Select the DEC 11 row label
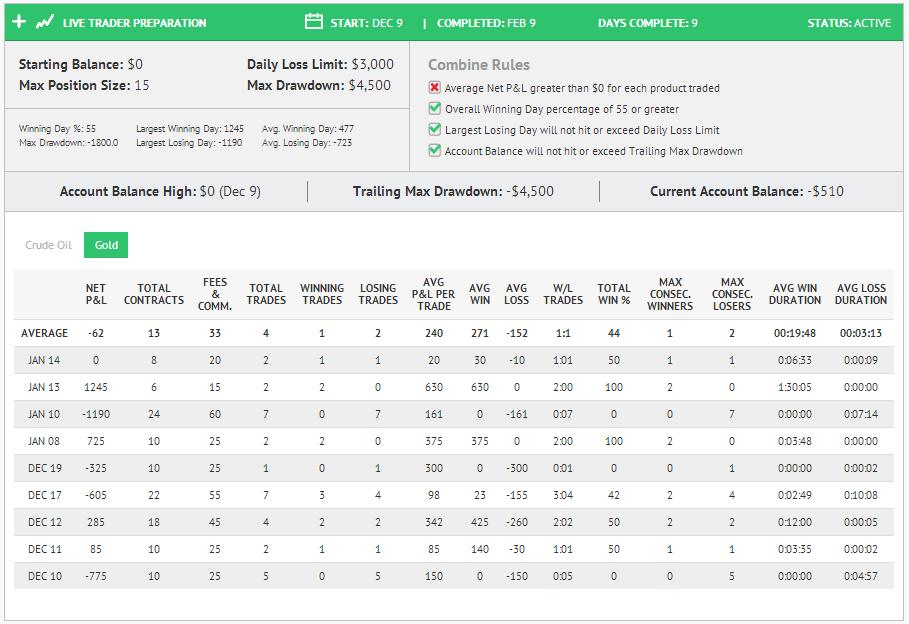909x624 pixels. coord(45,549)
